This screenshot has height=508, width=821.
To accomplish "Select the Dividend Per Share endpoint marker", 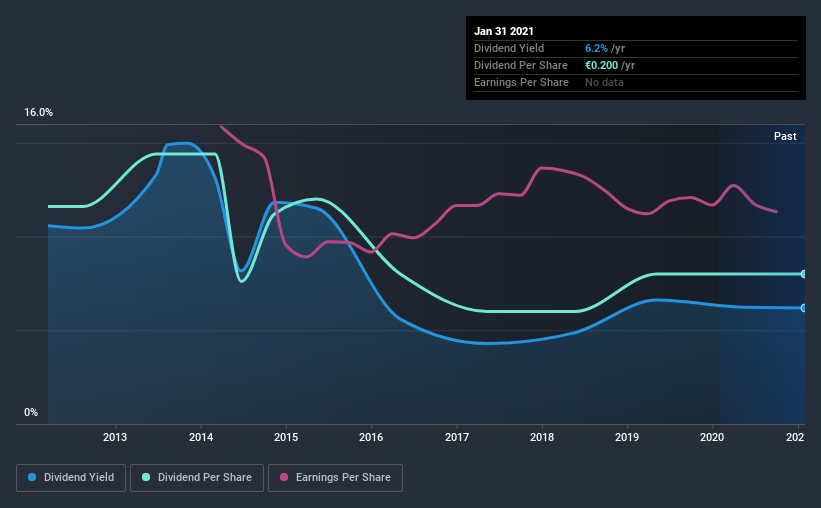I will pos(803,274).
